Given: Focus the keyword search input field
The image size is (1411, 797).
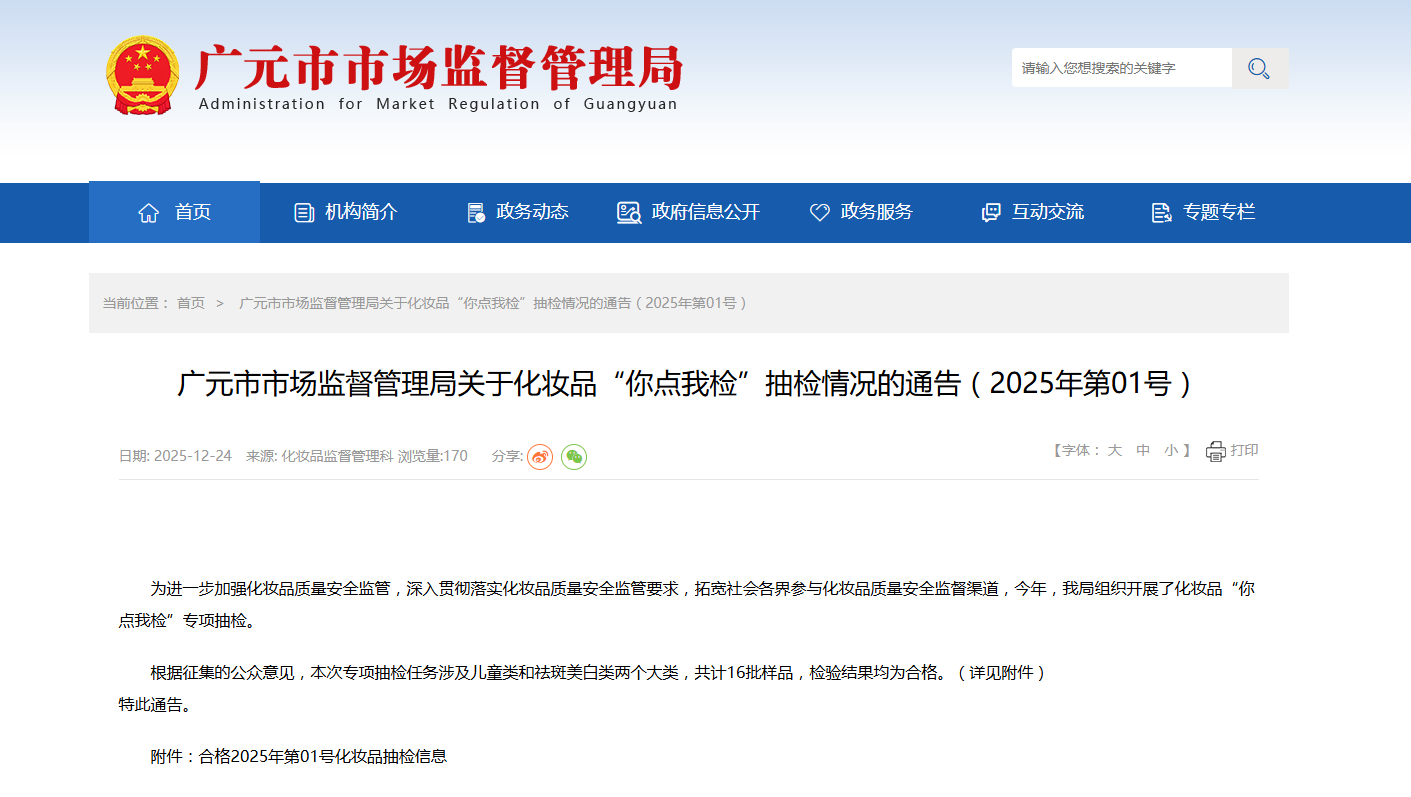Looking at the screenshot, I should (x=1120, y=68).
